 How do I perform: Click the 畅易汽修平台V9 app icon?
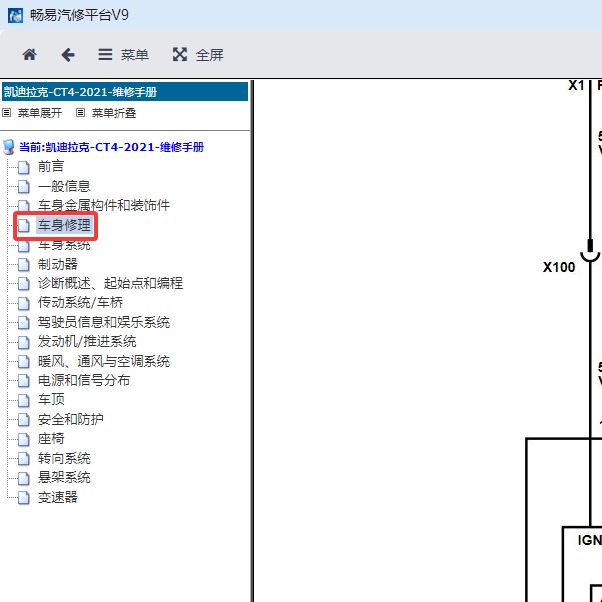[x=15, y=15]
